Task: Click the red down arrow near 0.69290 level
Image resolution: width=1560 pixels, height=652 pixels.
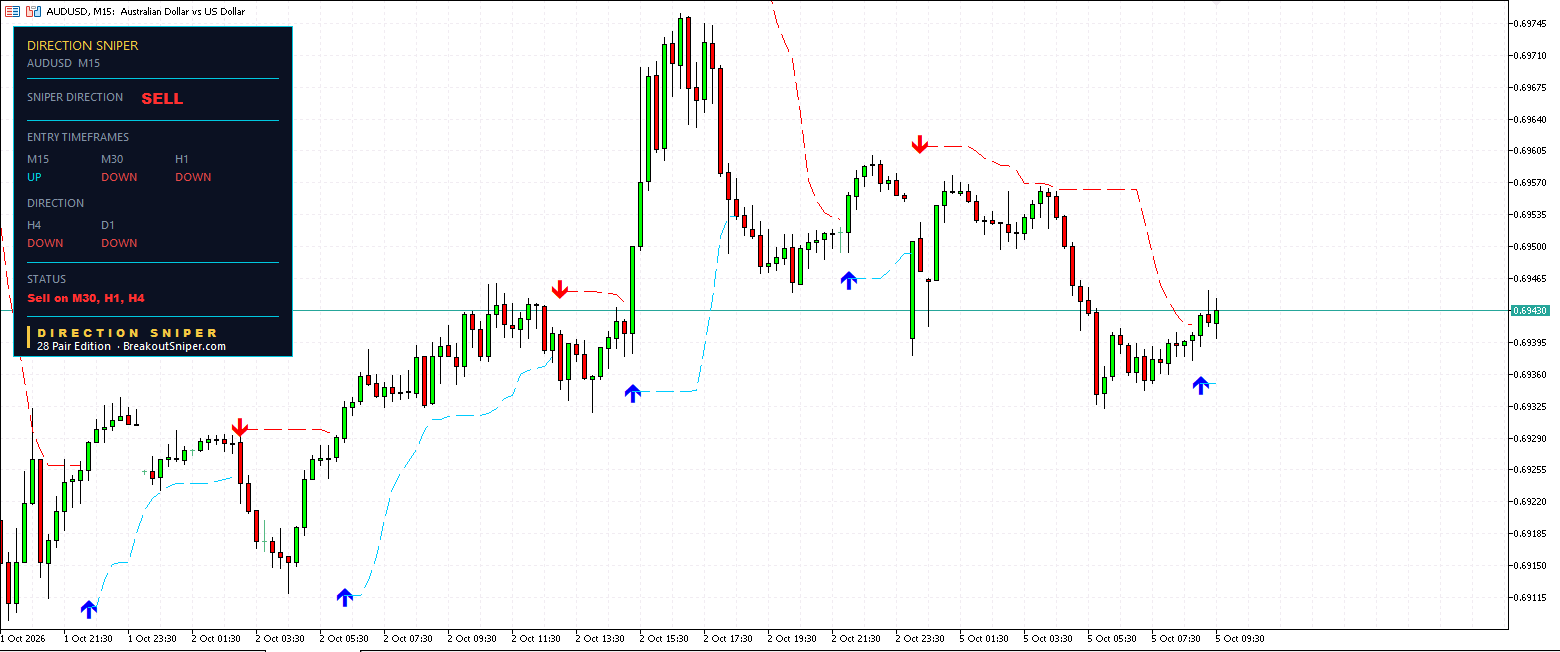Action: (x=239, y=427)
